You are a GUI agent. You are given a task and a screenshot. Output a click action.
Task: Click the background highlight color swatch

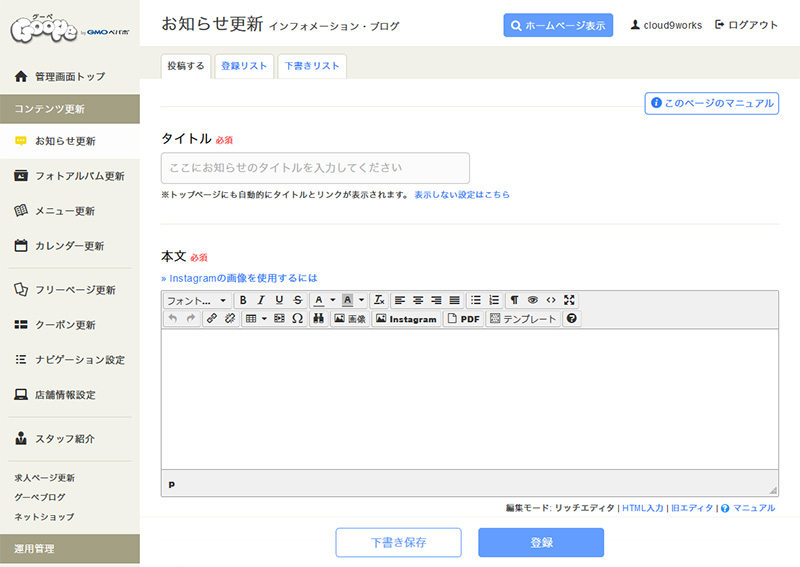347,300
